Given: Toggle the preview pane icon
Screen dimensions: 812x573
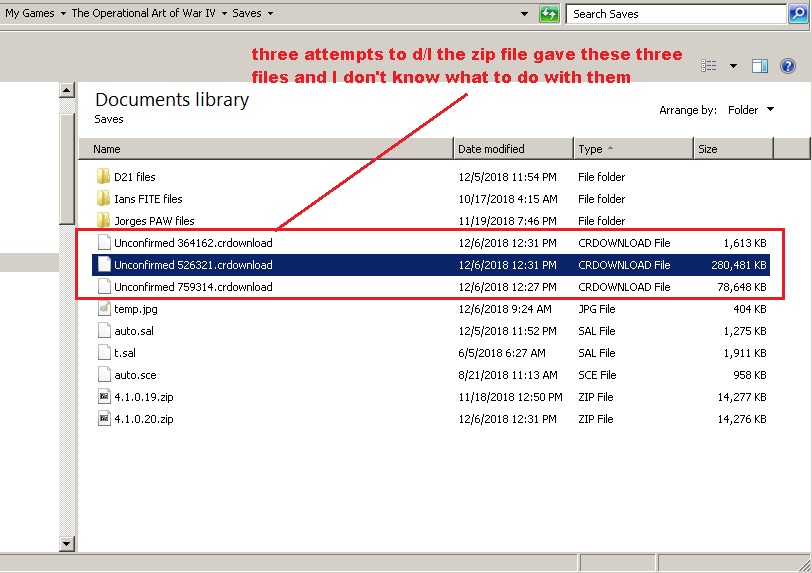Looking at the screenshot, I should pyautogui.click(x=760, y=66).
